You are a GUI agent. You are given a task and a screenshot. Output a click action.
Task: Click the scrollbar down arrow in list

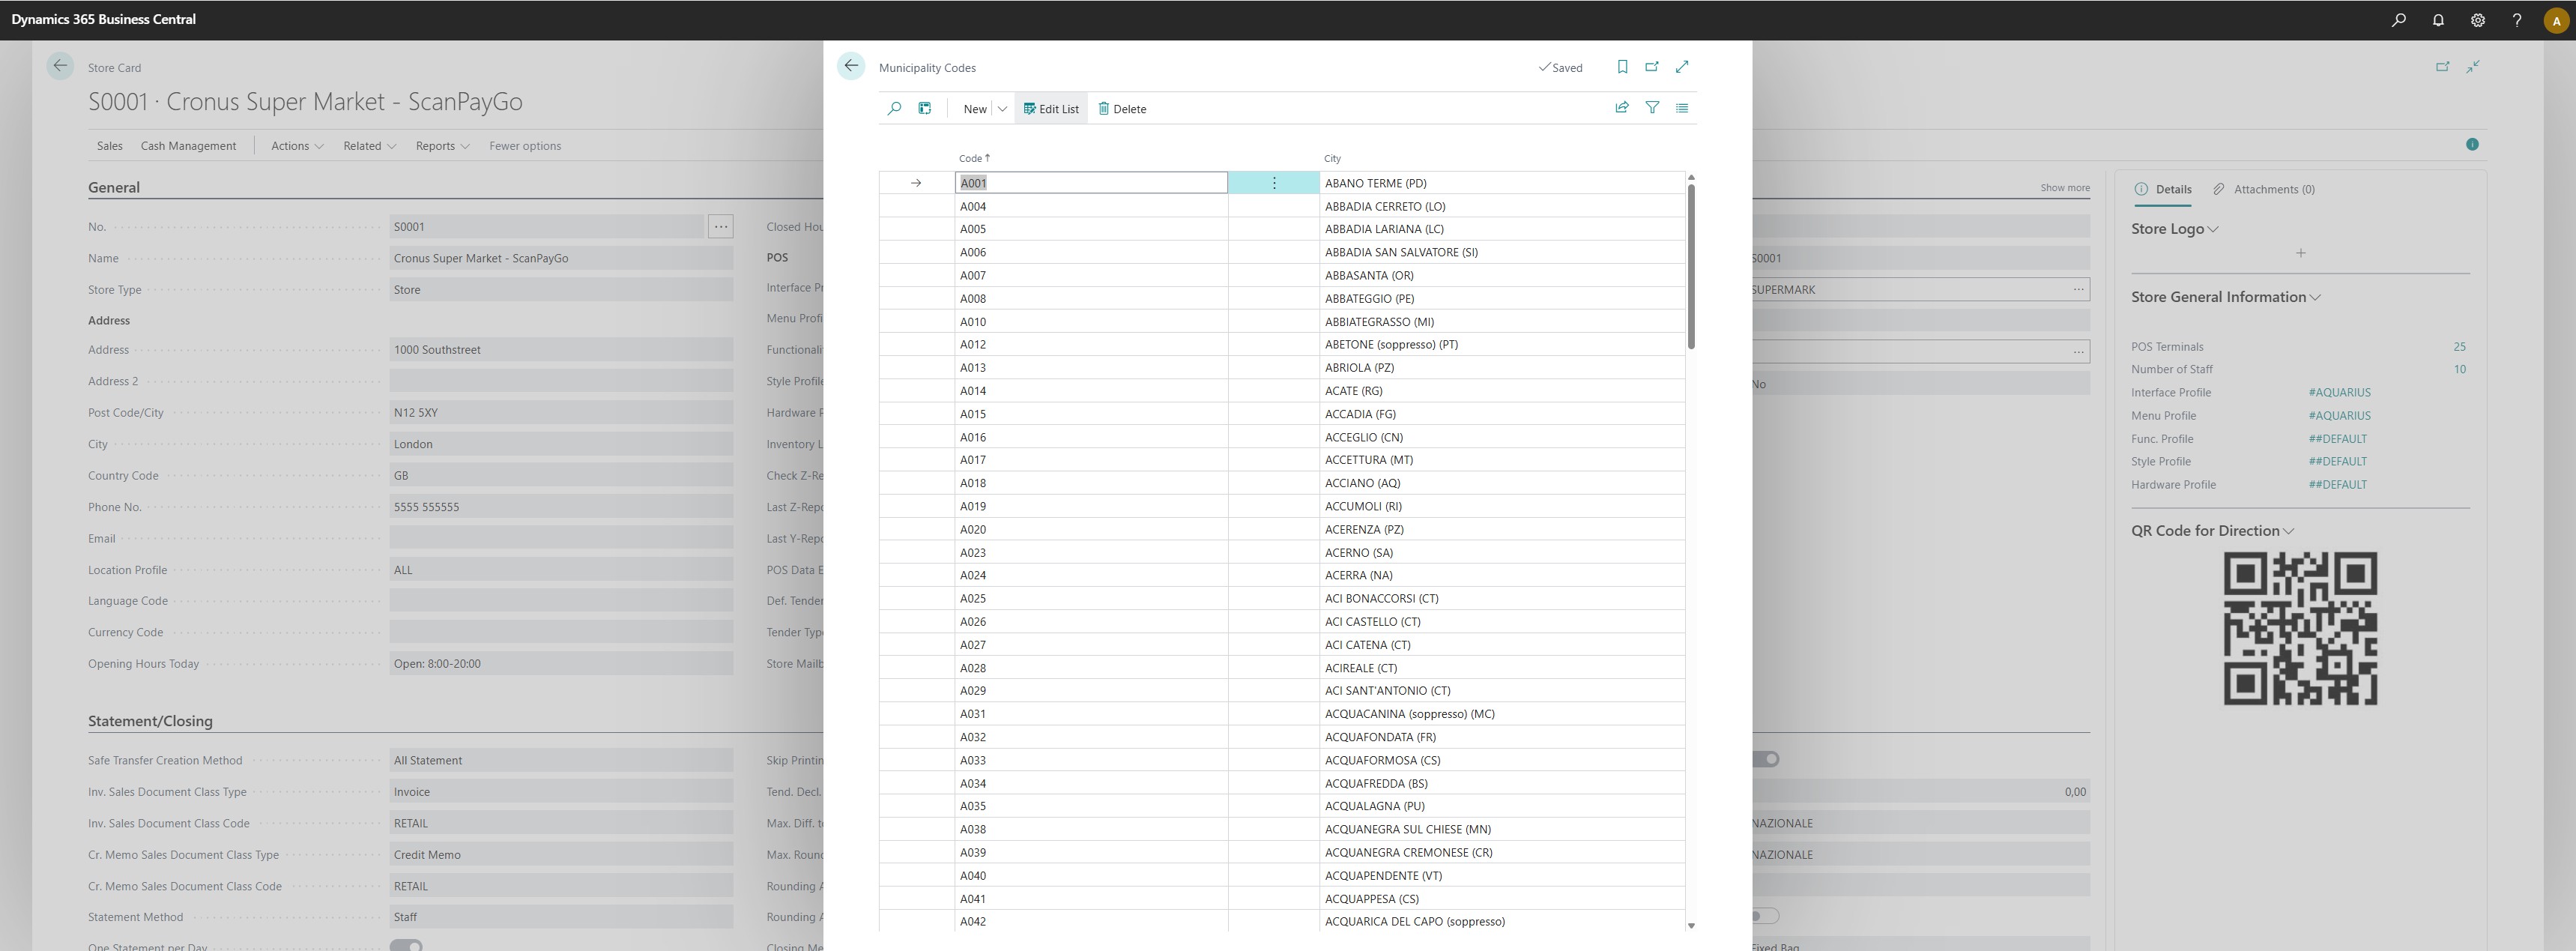[x=1691, y=926]
